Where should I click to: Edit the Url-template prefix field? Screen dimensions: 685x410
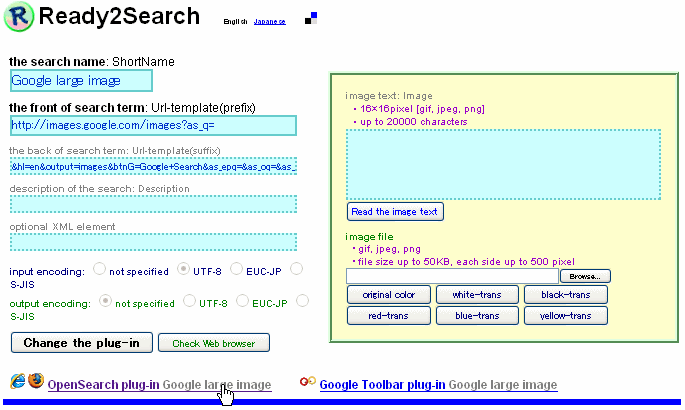(x=153, y=126)
